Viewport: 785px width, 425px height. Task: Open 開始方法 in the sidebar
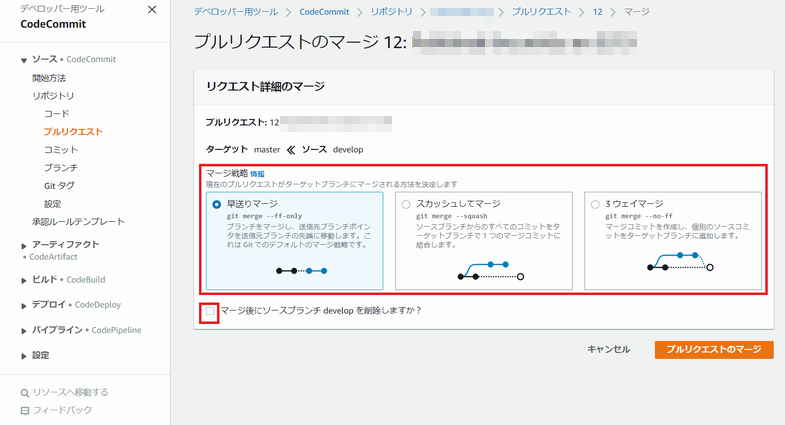click(x=49, y=78)
